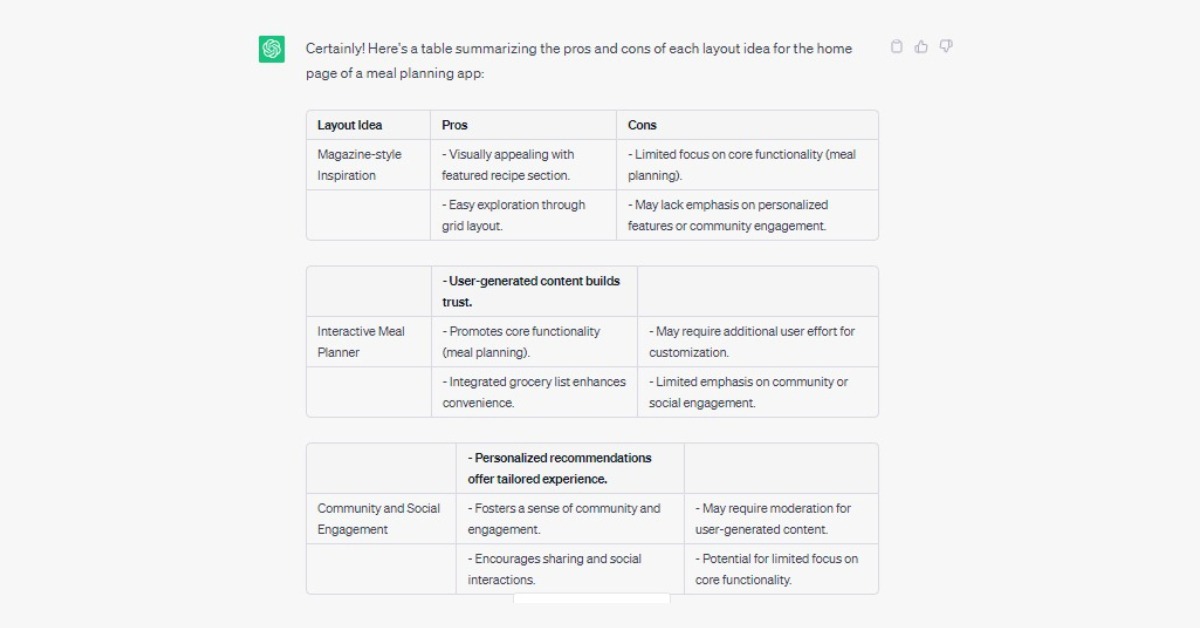This screenshot has width=1200, height=628.
Task: Copy the response with the clipboard icon
Action: coord(896,46)
